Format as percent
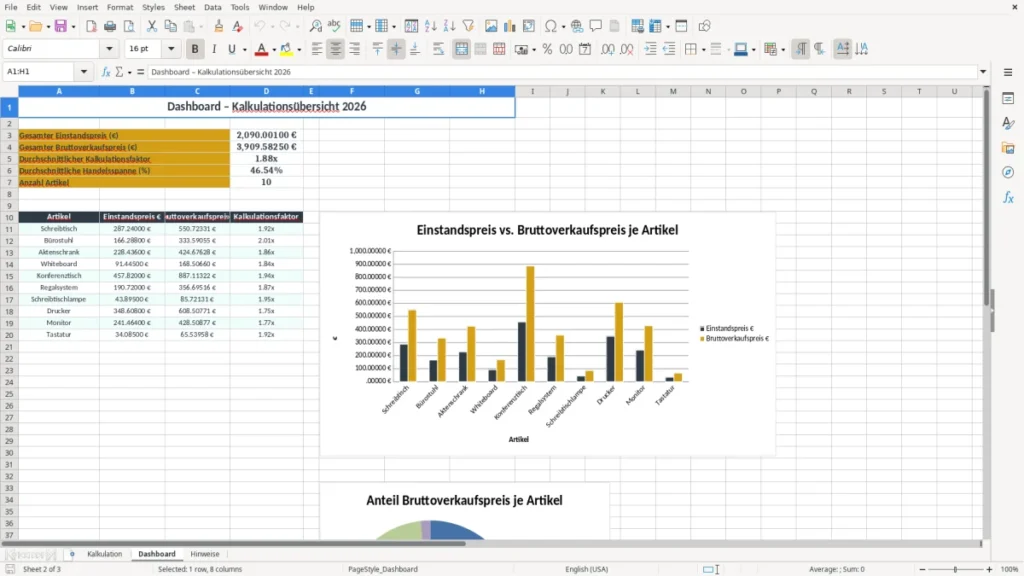This screenshot has width=1024, height=576. tap(547, 49)
